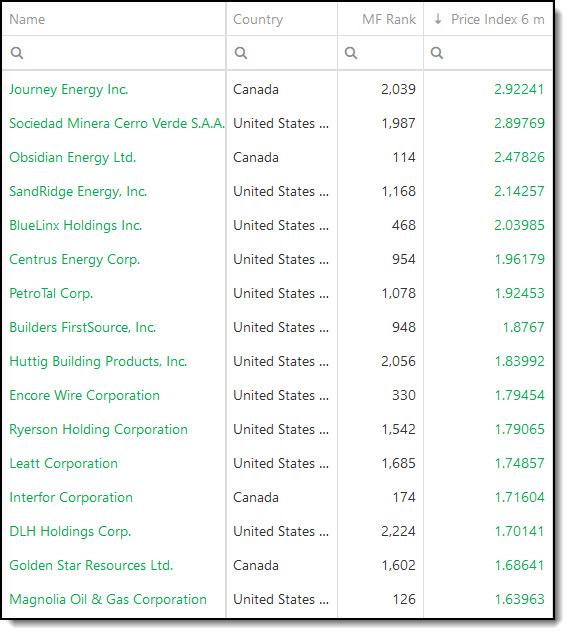
Task: Sort by the Country column header
Action: [258, 19]
